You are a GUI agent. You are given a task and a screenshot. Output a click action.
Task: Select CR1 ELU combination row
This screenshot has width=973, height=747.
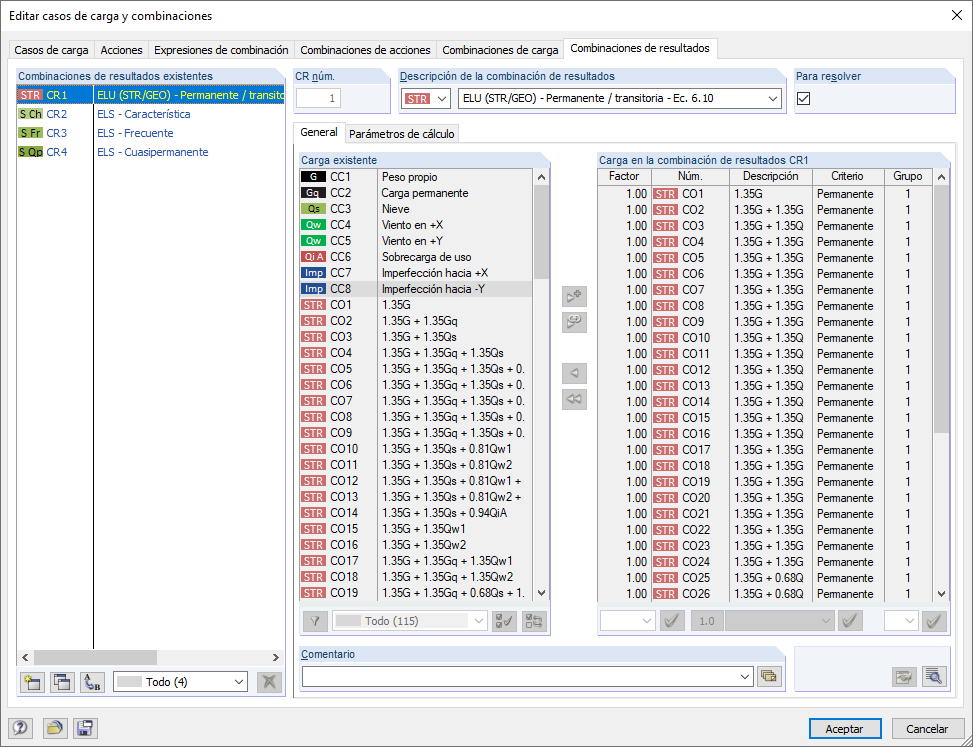tap(150, 95)
